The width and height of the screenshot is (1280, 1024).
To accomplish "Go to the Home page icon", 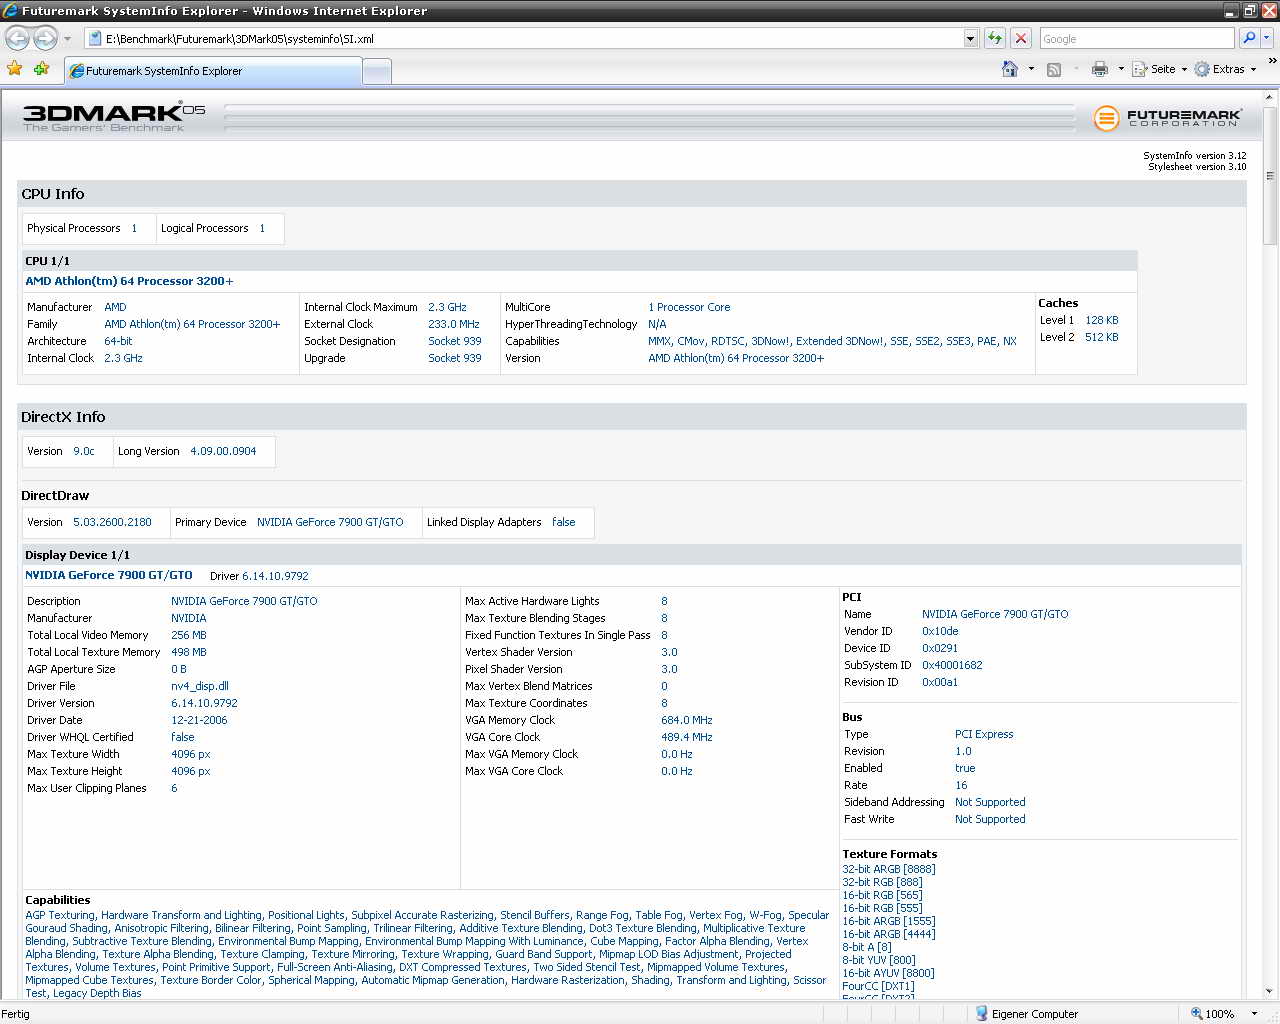I will tap(1010, 69).
